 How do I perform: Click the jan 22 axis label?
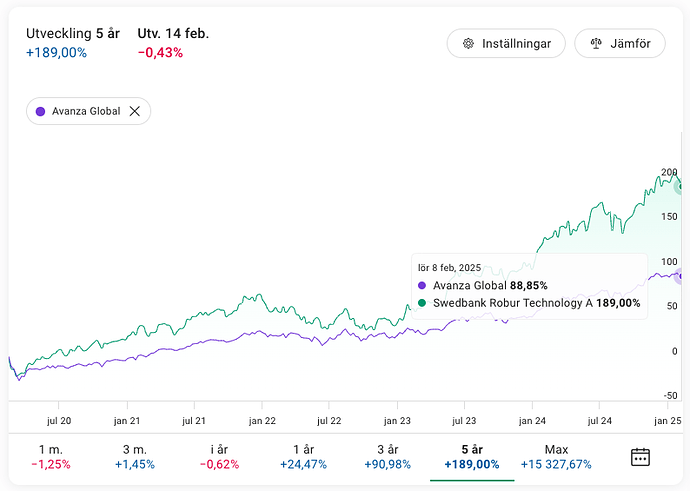pyautogui.click(x=262, y=421)
